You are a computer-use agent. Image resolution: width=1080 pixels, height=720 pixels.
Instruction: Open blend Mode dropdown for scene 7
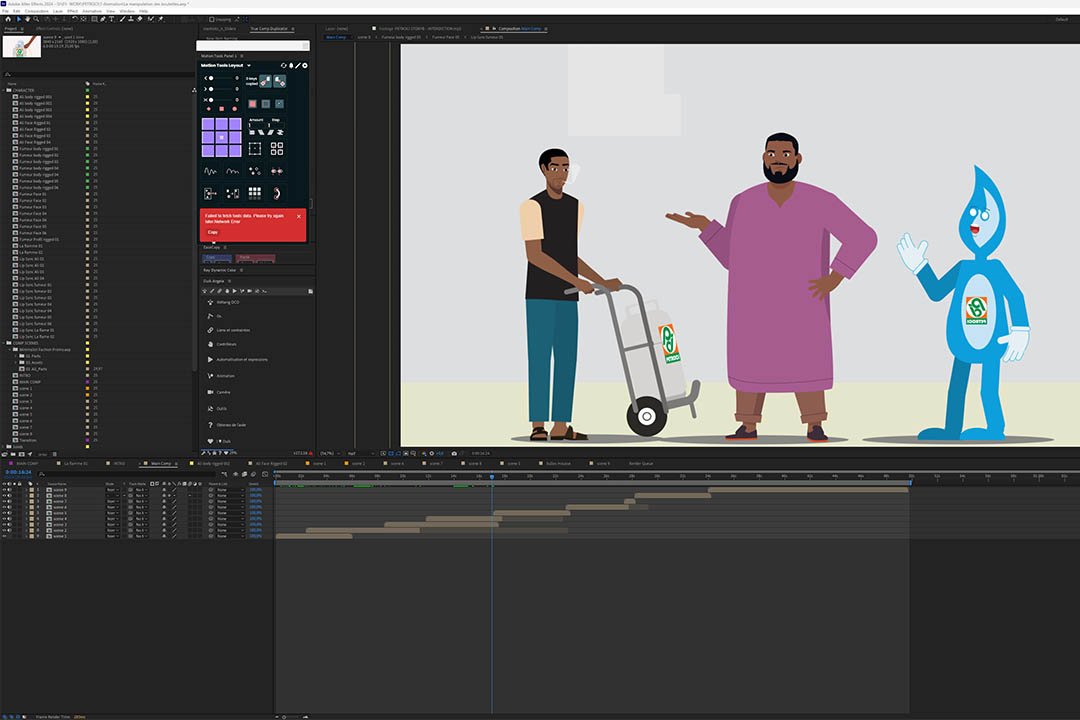112,502
